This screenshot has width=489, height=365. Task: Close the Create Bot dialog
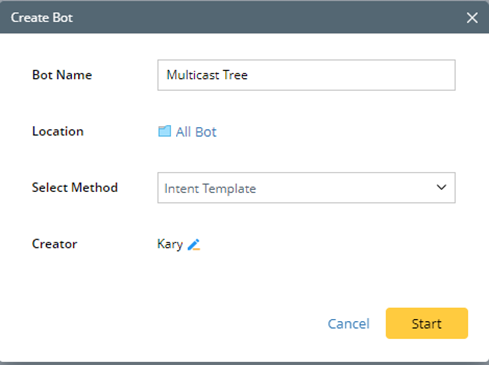tap(472, 18)
